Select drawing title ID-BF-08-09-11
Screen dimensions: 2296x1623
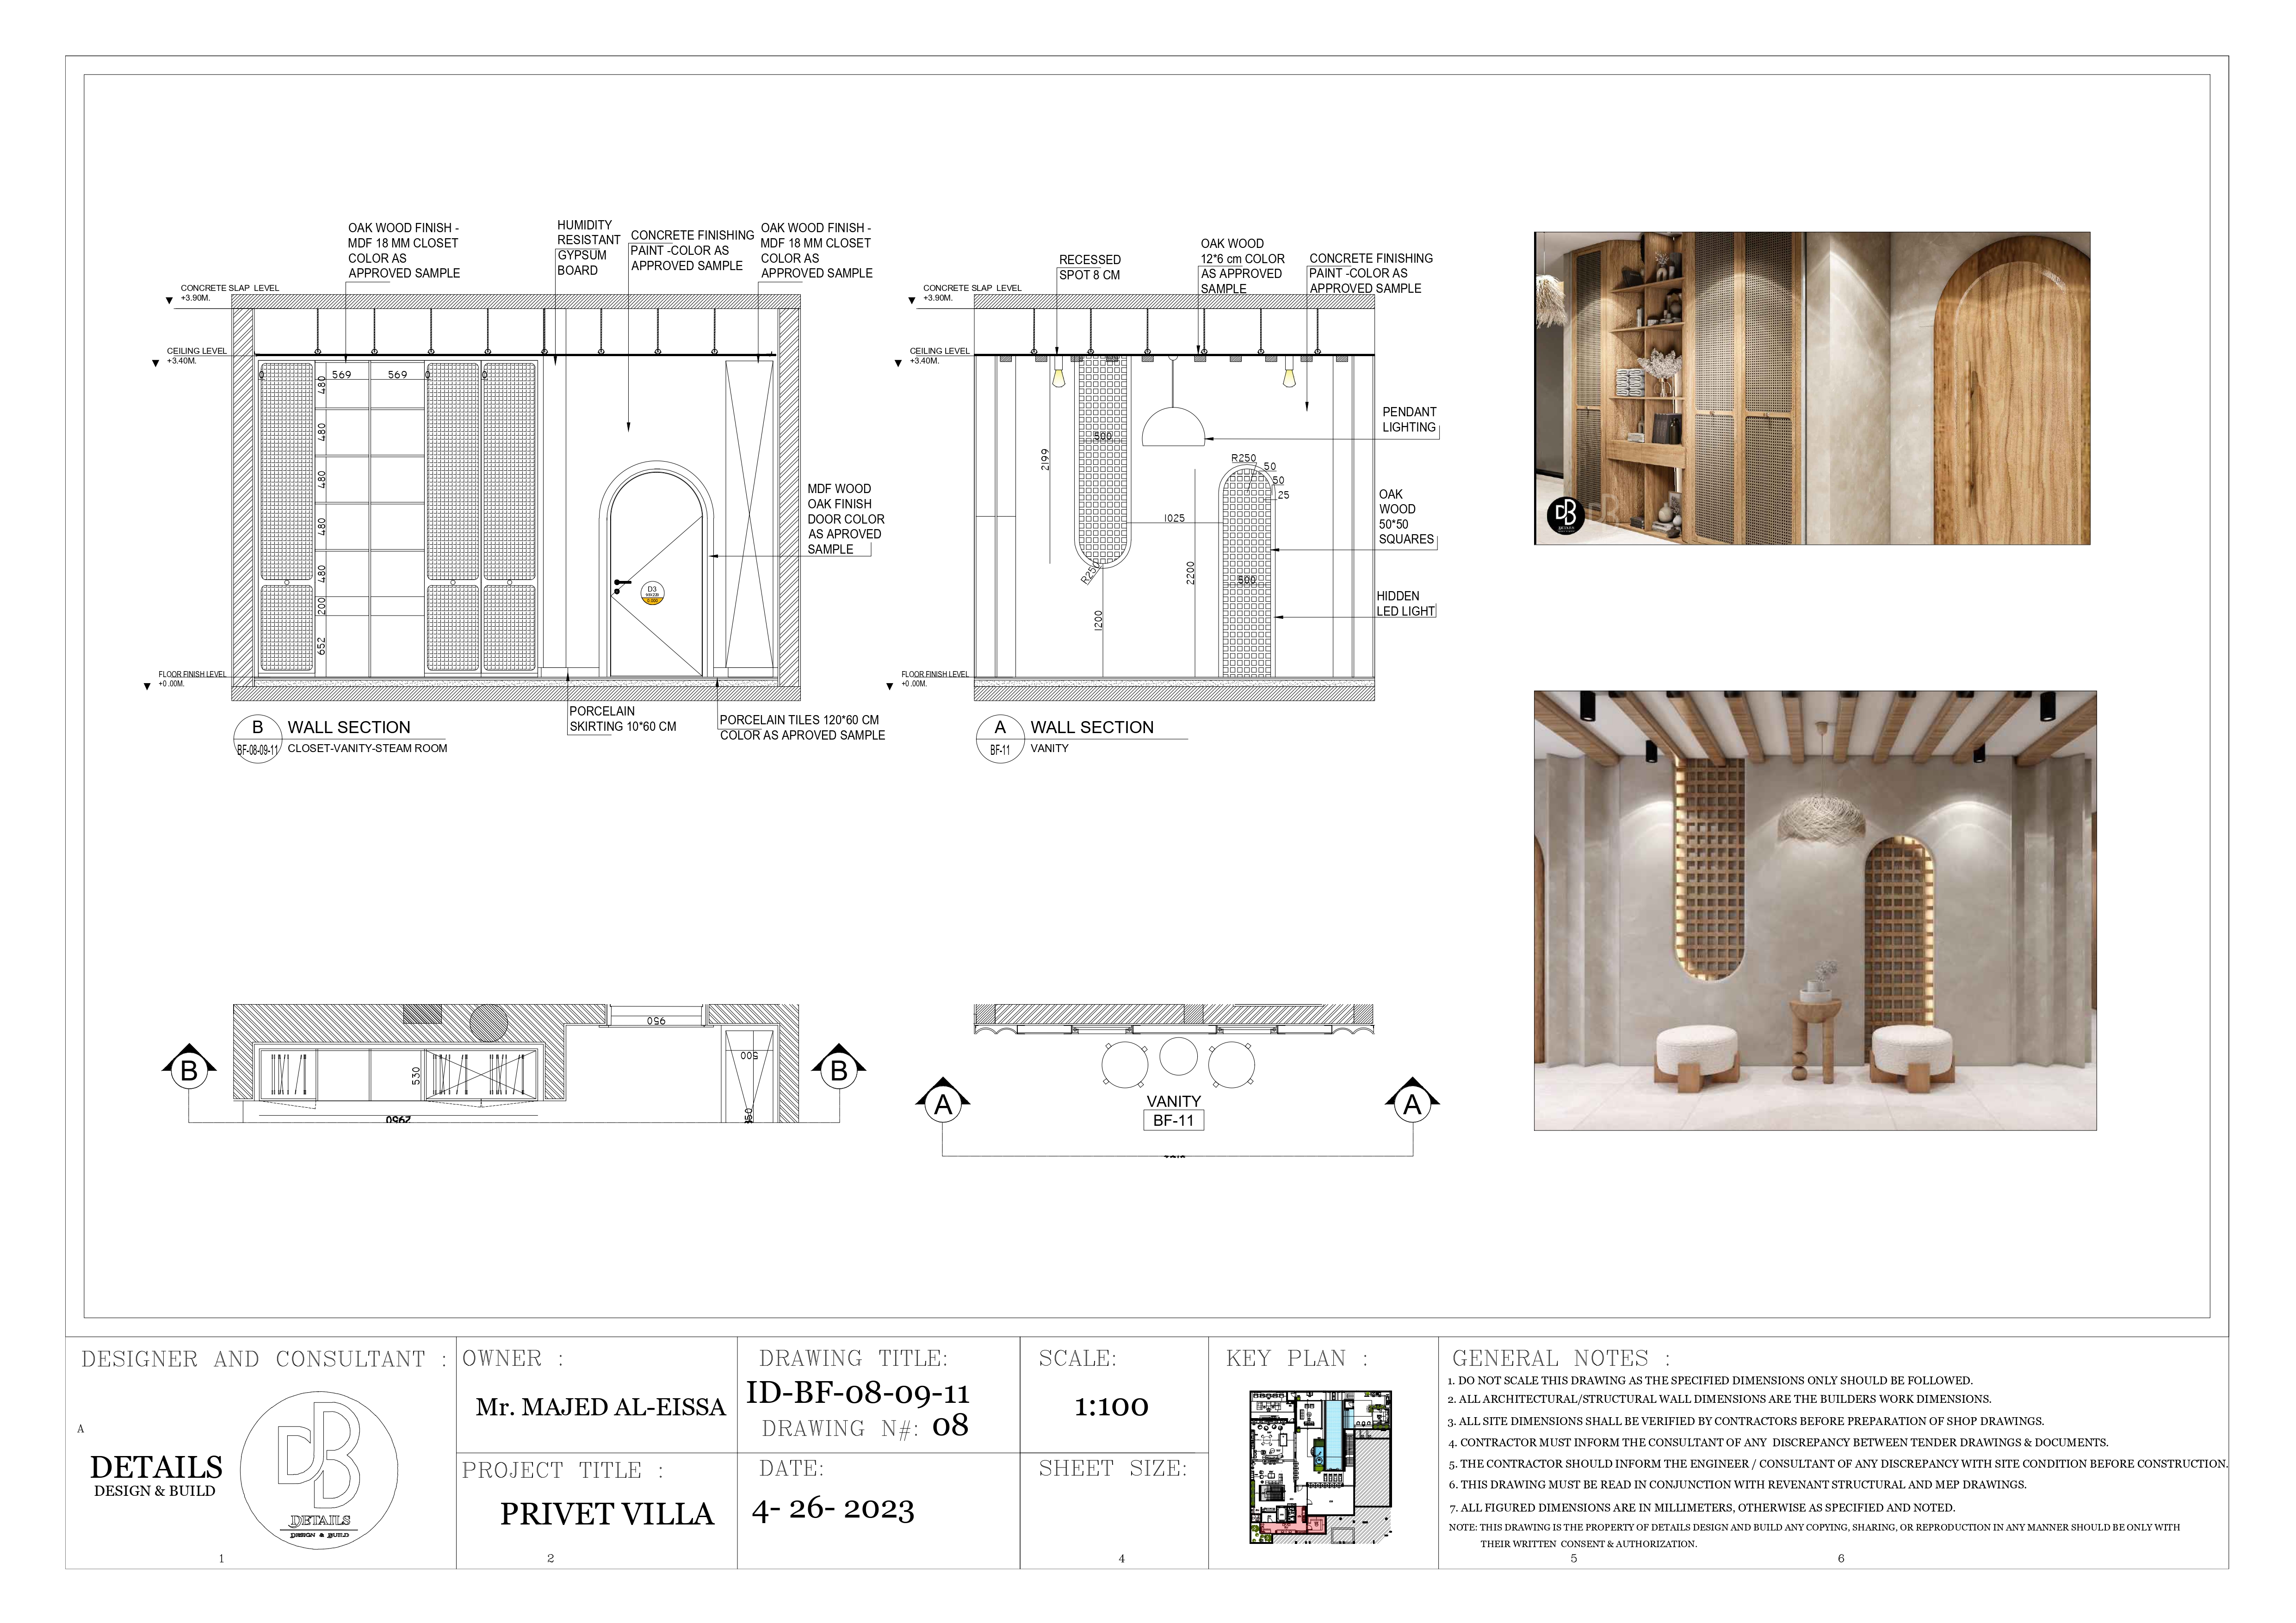point(858,1393)
